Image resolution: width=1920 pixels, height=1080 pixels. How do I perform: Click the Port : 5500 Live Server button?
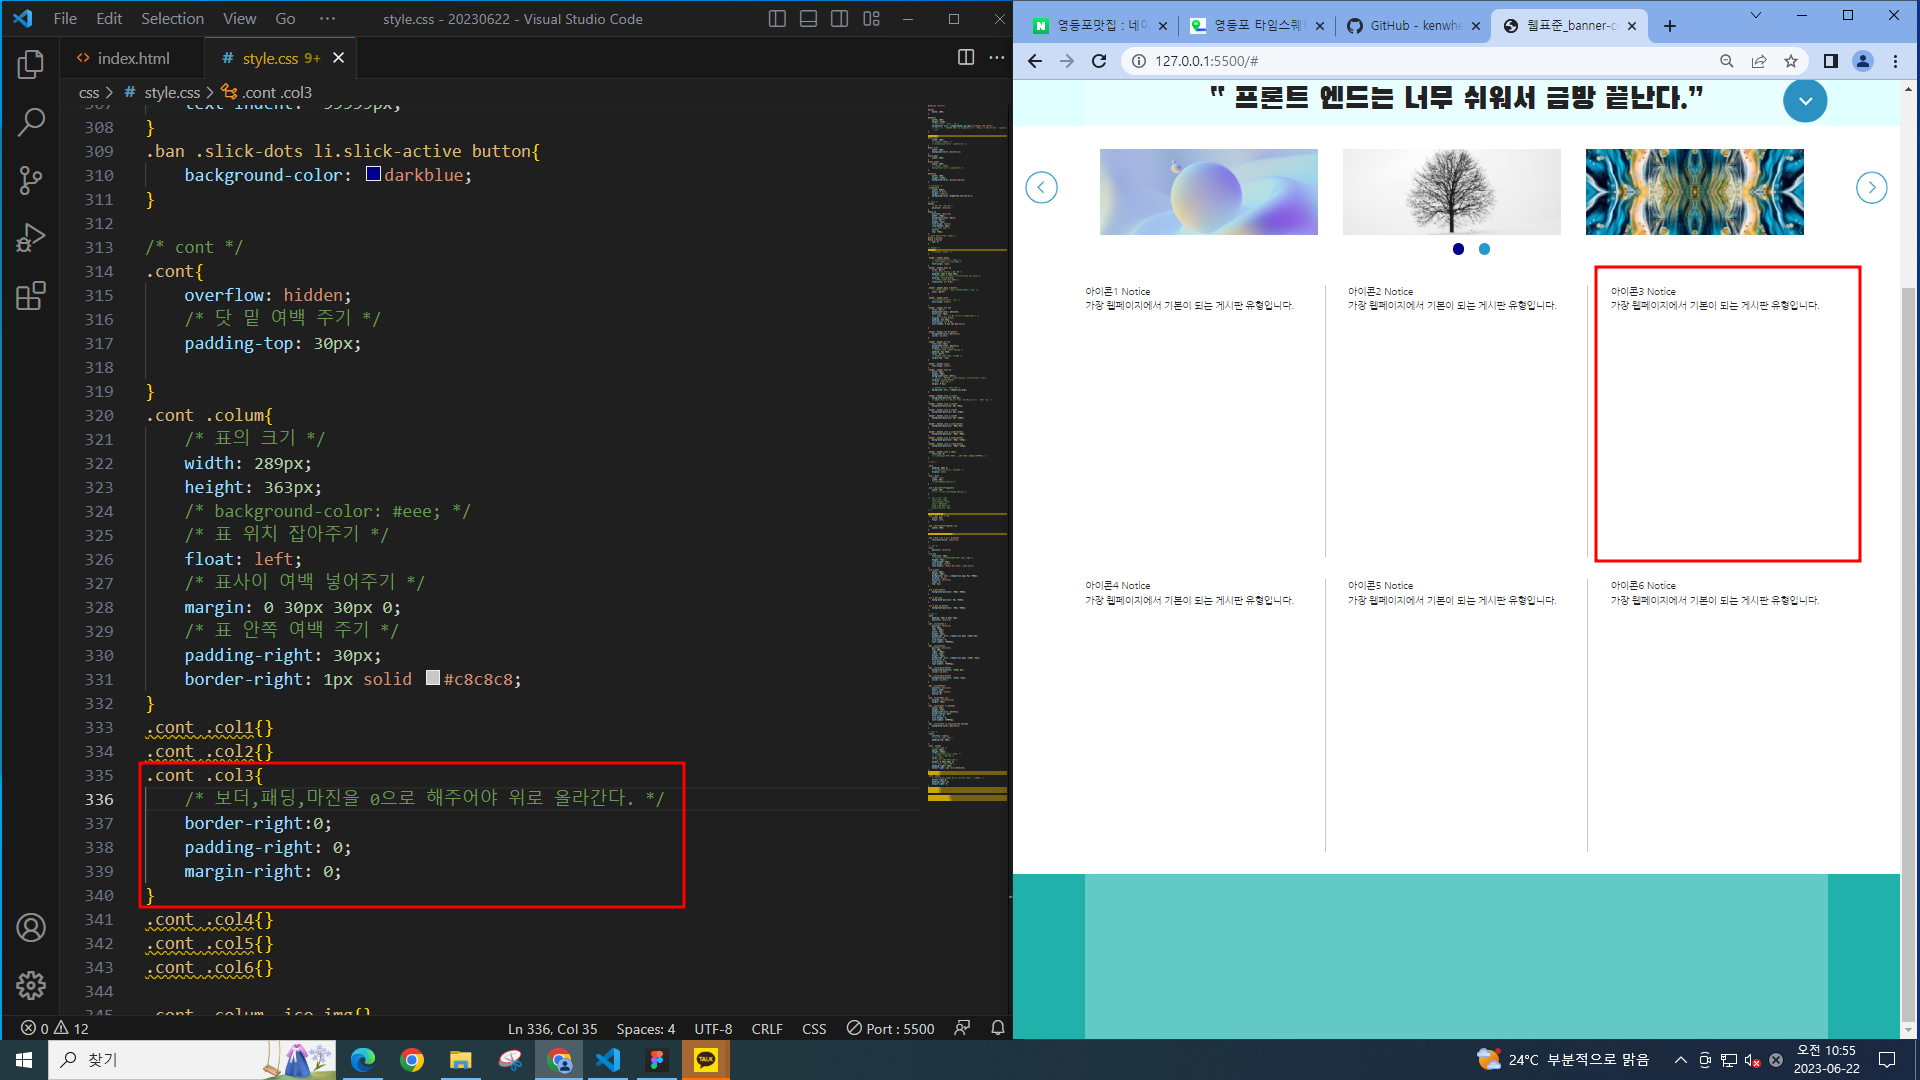(890, 1028)
